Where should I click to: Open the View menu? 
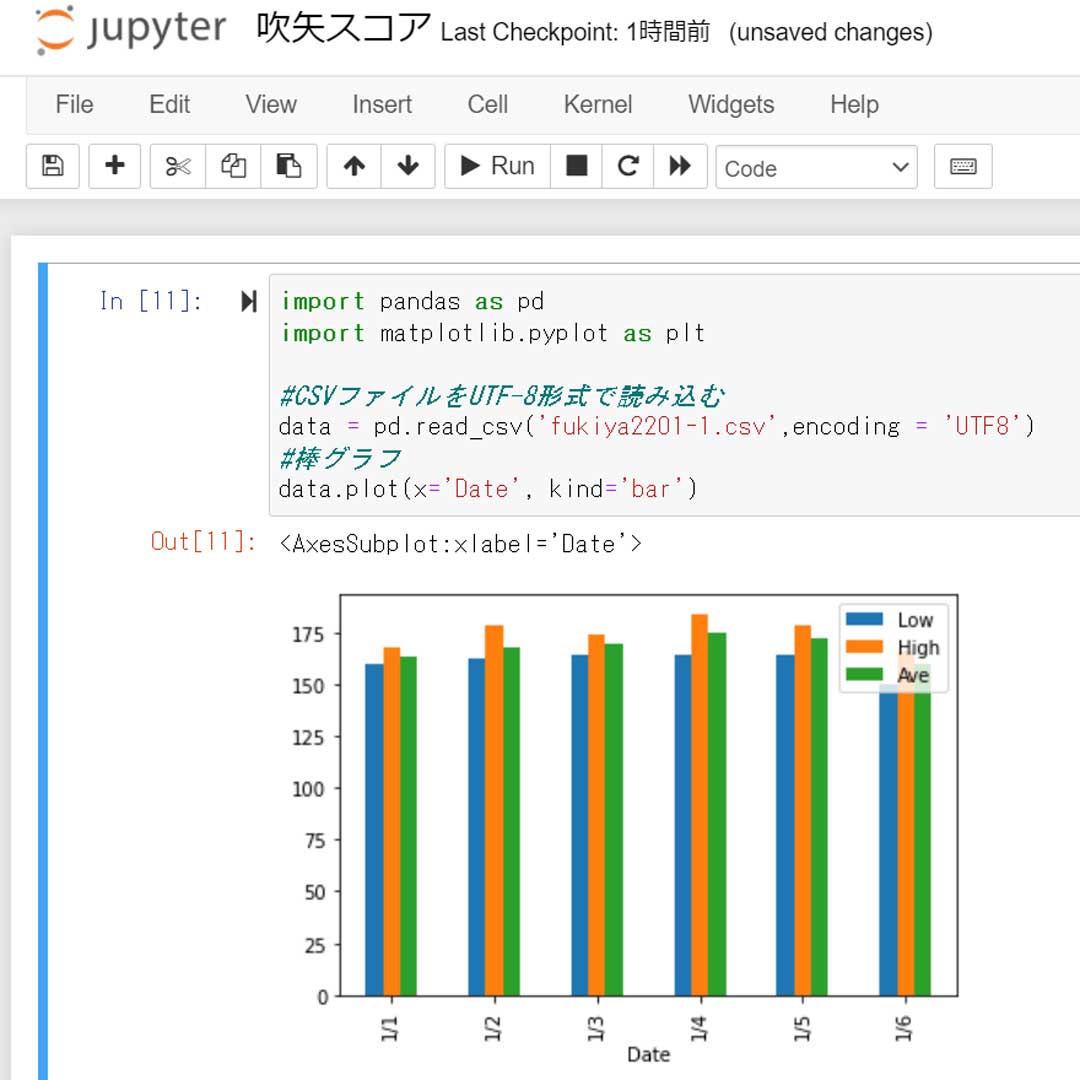tap(271, 105)
